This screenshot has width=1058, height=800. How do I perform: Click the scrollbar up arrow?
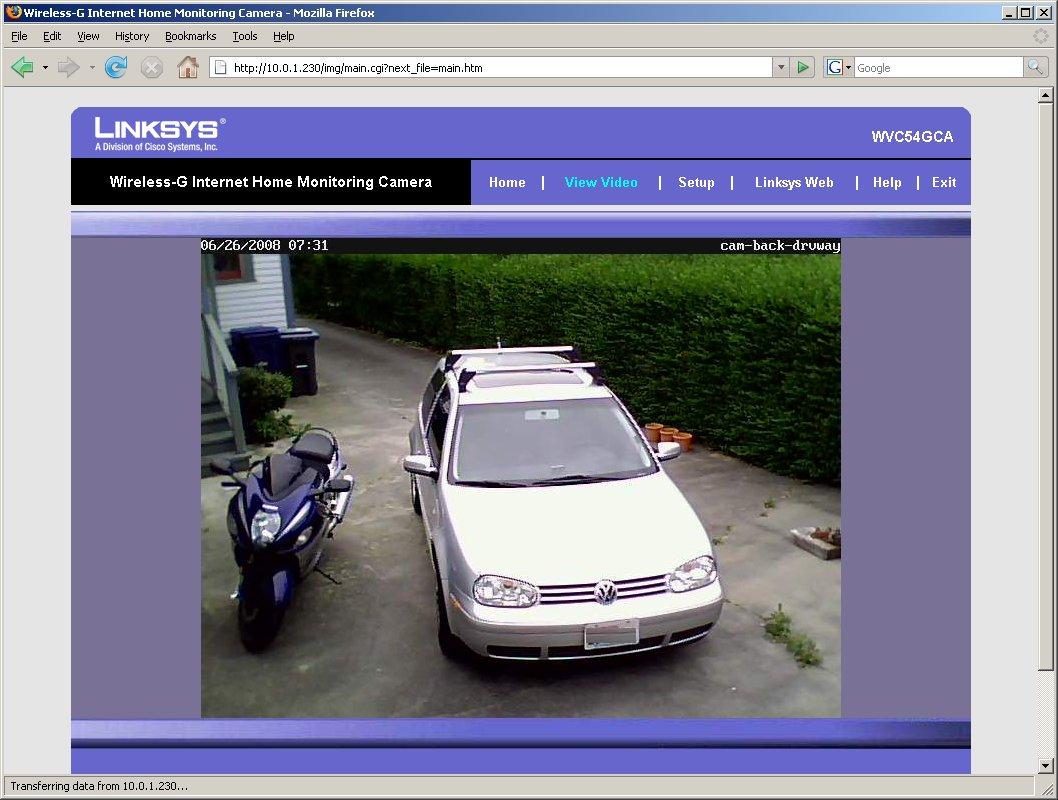1045,95
